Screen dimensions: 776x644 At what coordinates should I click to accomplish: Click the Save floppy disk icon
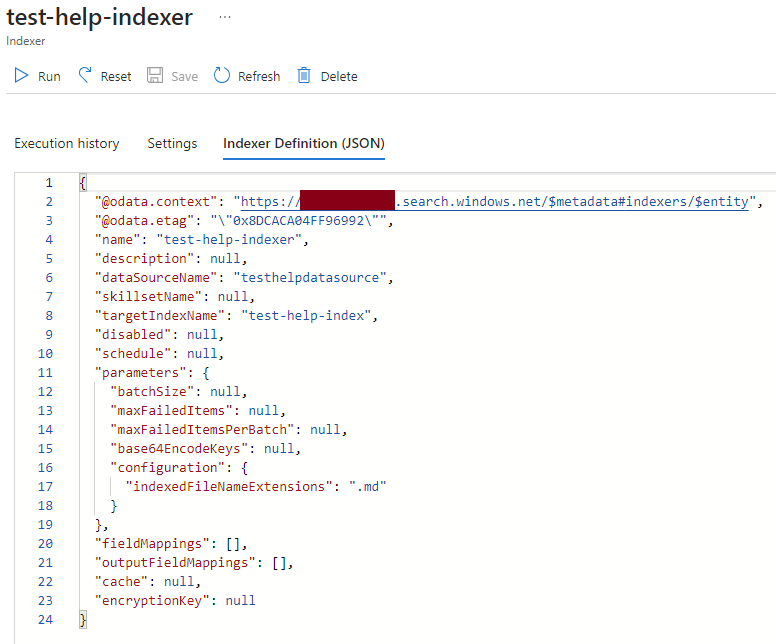155,75
